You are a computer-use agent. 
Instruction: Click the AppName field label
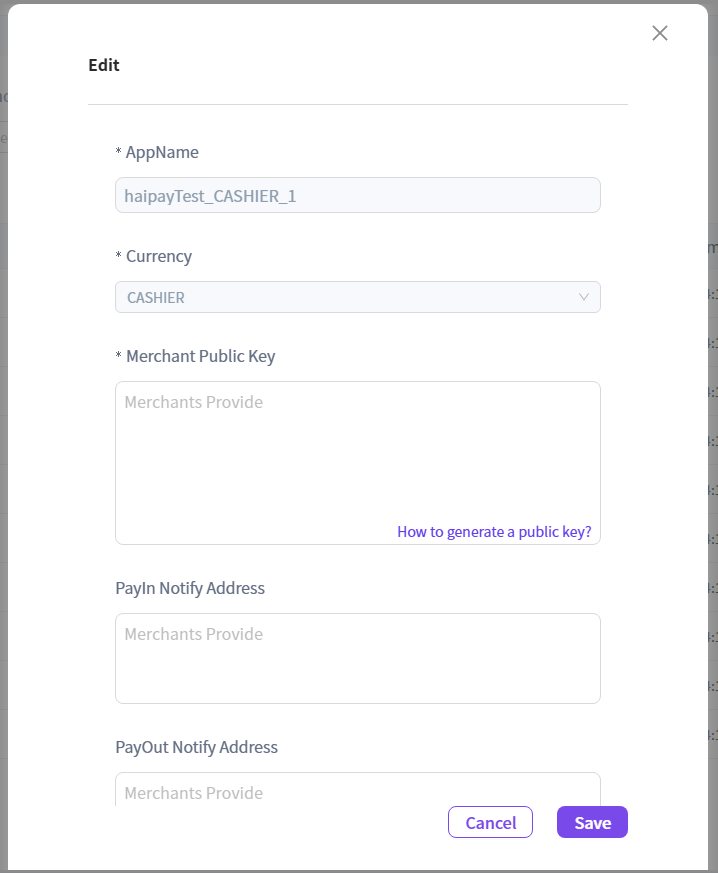162,153
